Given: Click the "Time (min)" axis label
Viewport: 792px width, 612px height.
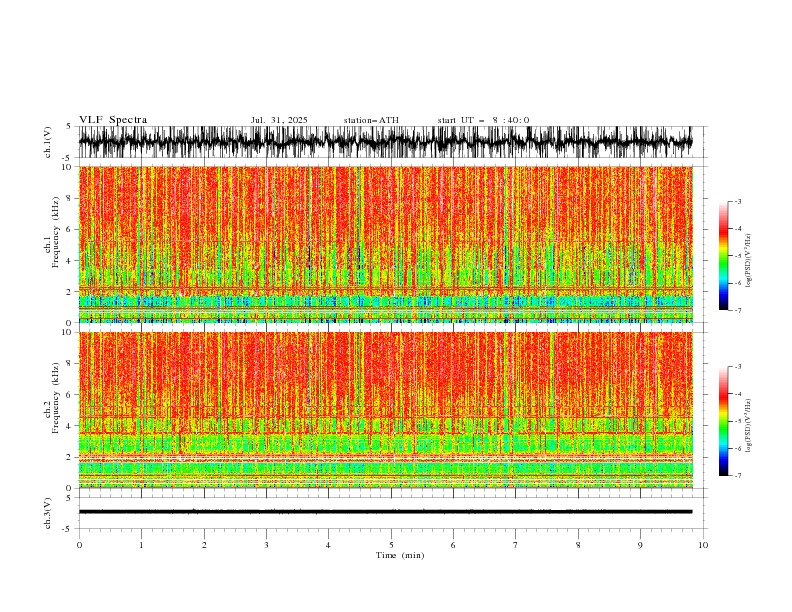Looking at the screenshot, I should pyautogui.click(x=400, y=555).
